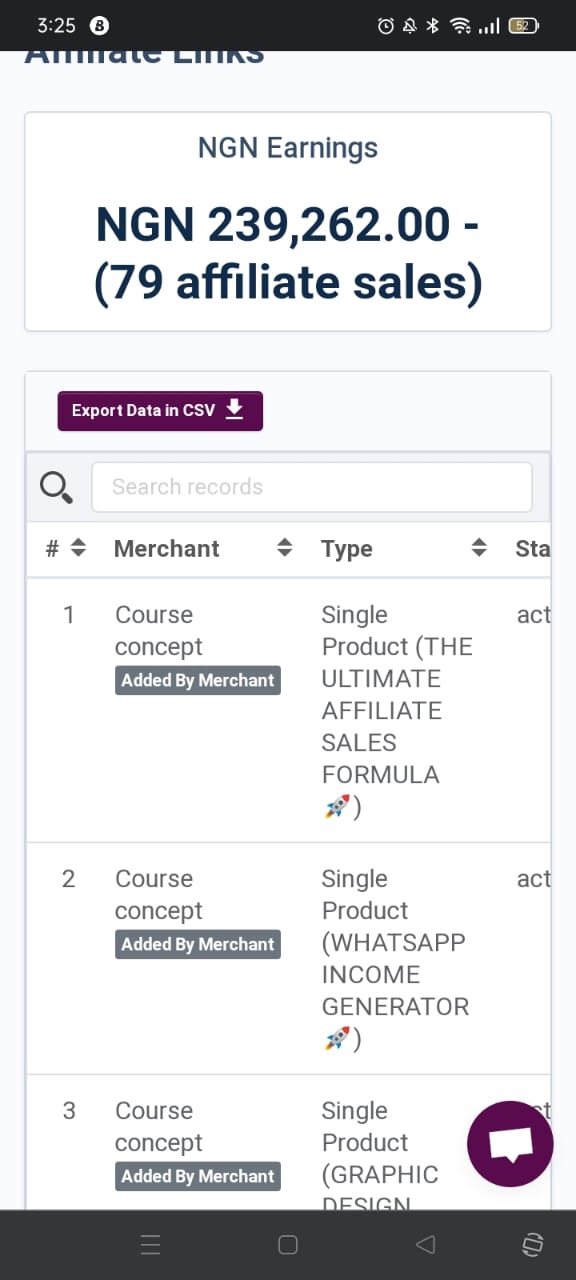This screenshot has width=576, height=1280.
Task: Toggle sort on the Merchant column
Action: pos(285,548)
